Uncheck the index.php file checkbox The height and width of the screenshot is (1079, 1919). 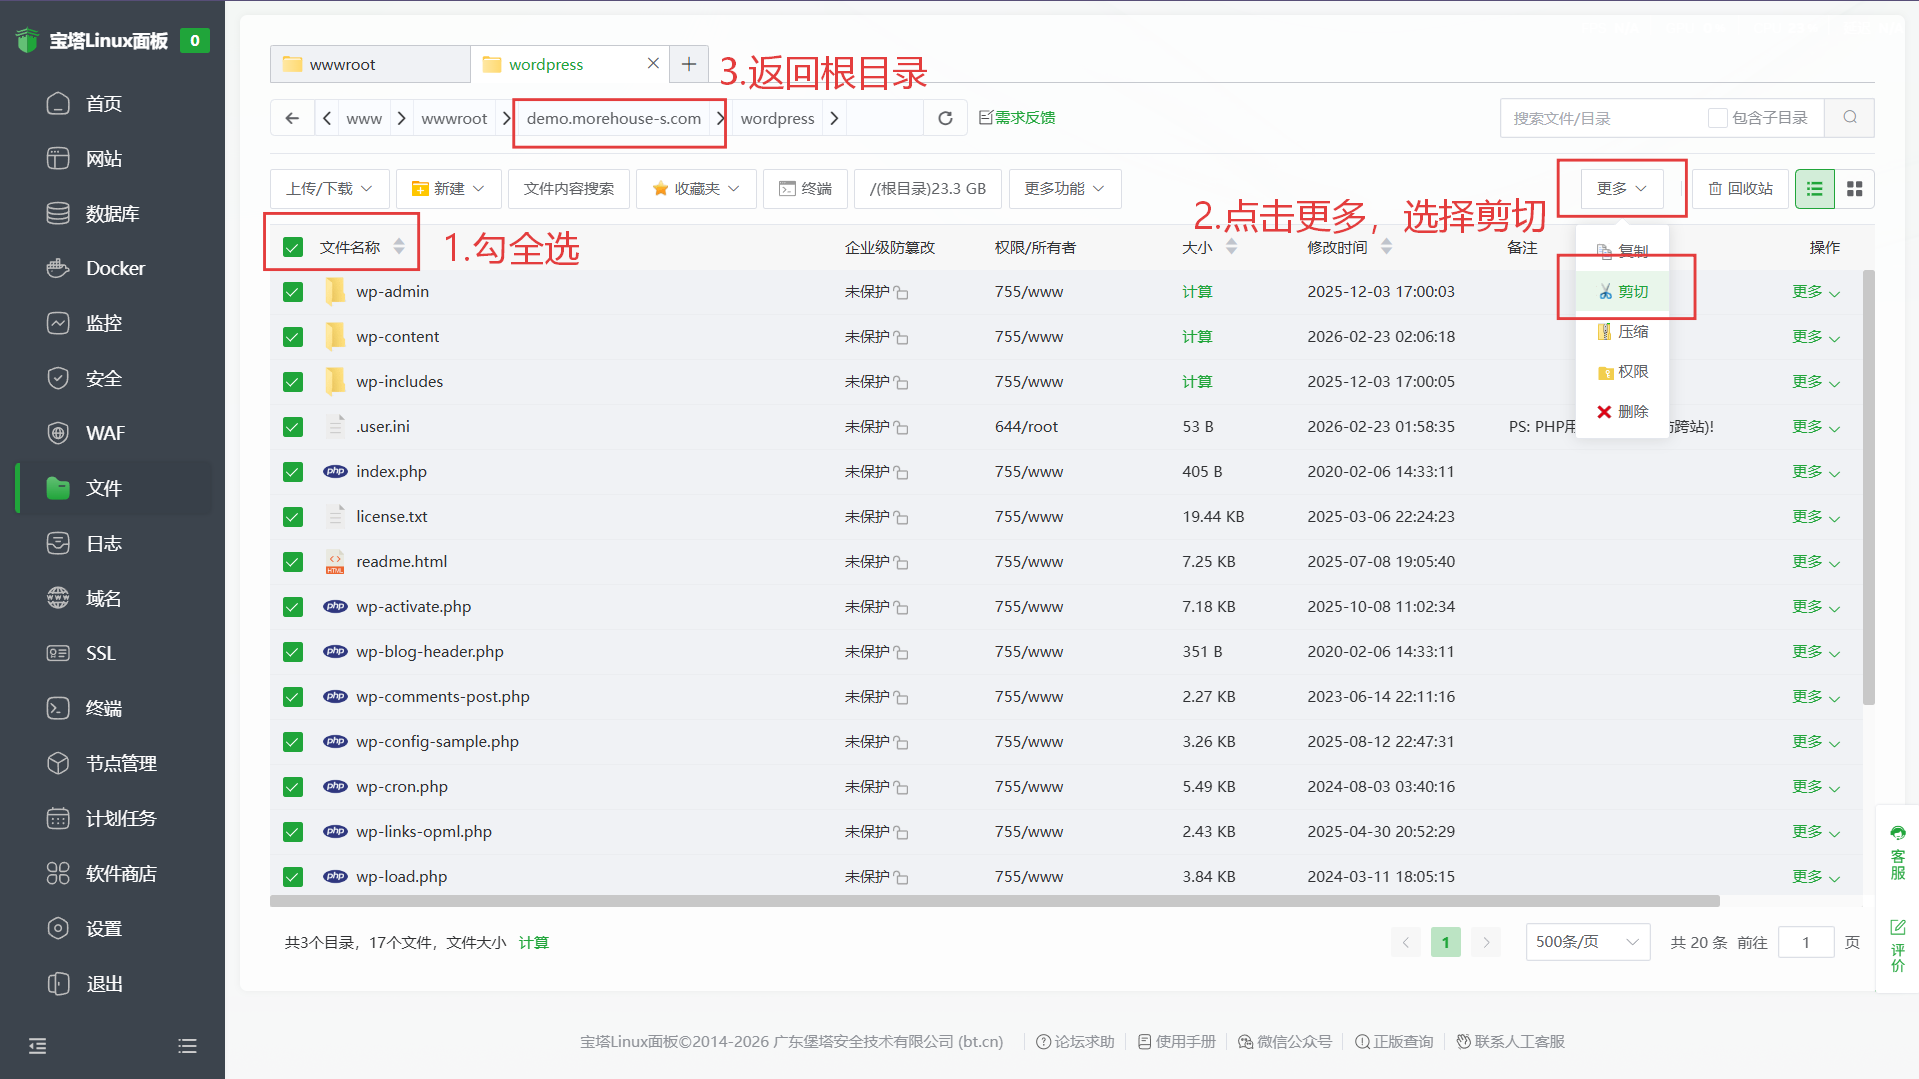pyautogui.click(x=293, y=472)
